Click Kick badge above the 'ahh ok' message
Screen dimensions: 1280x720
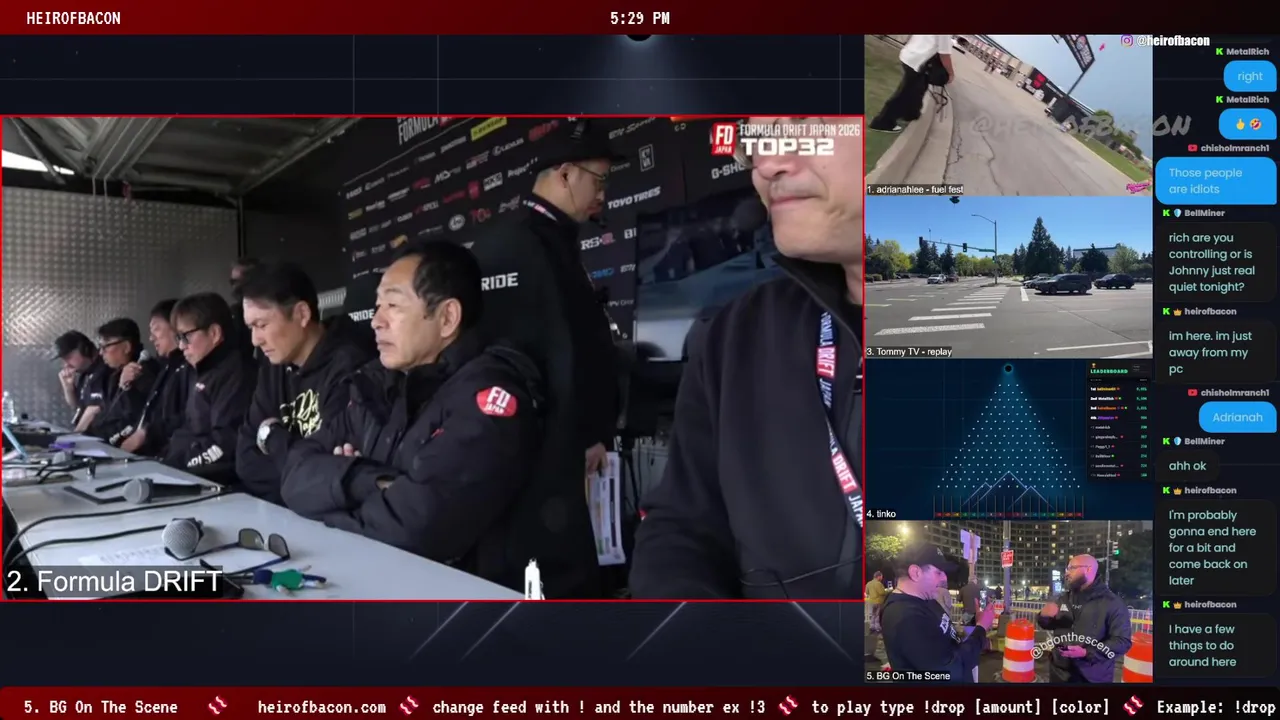point(1166,441)
